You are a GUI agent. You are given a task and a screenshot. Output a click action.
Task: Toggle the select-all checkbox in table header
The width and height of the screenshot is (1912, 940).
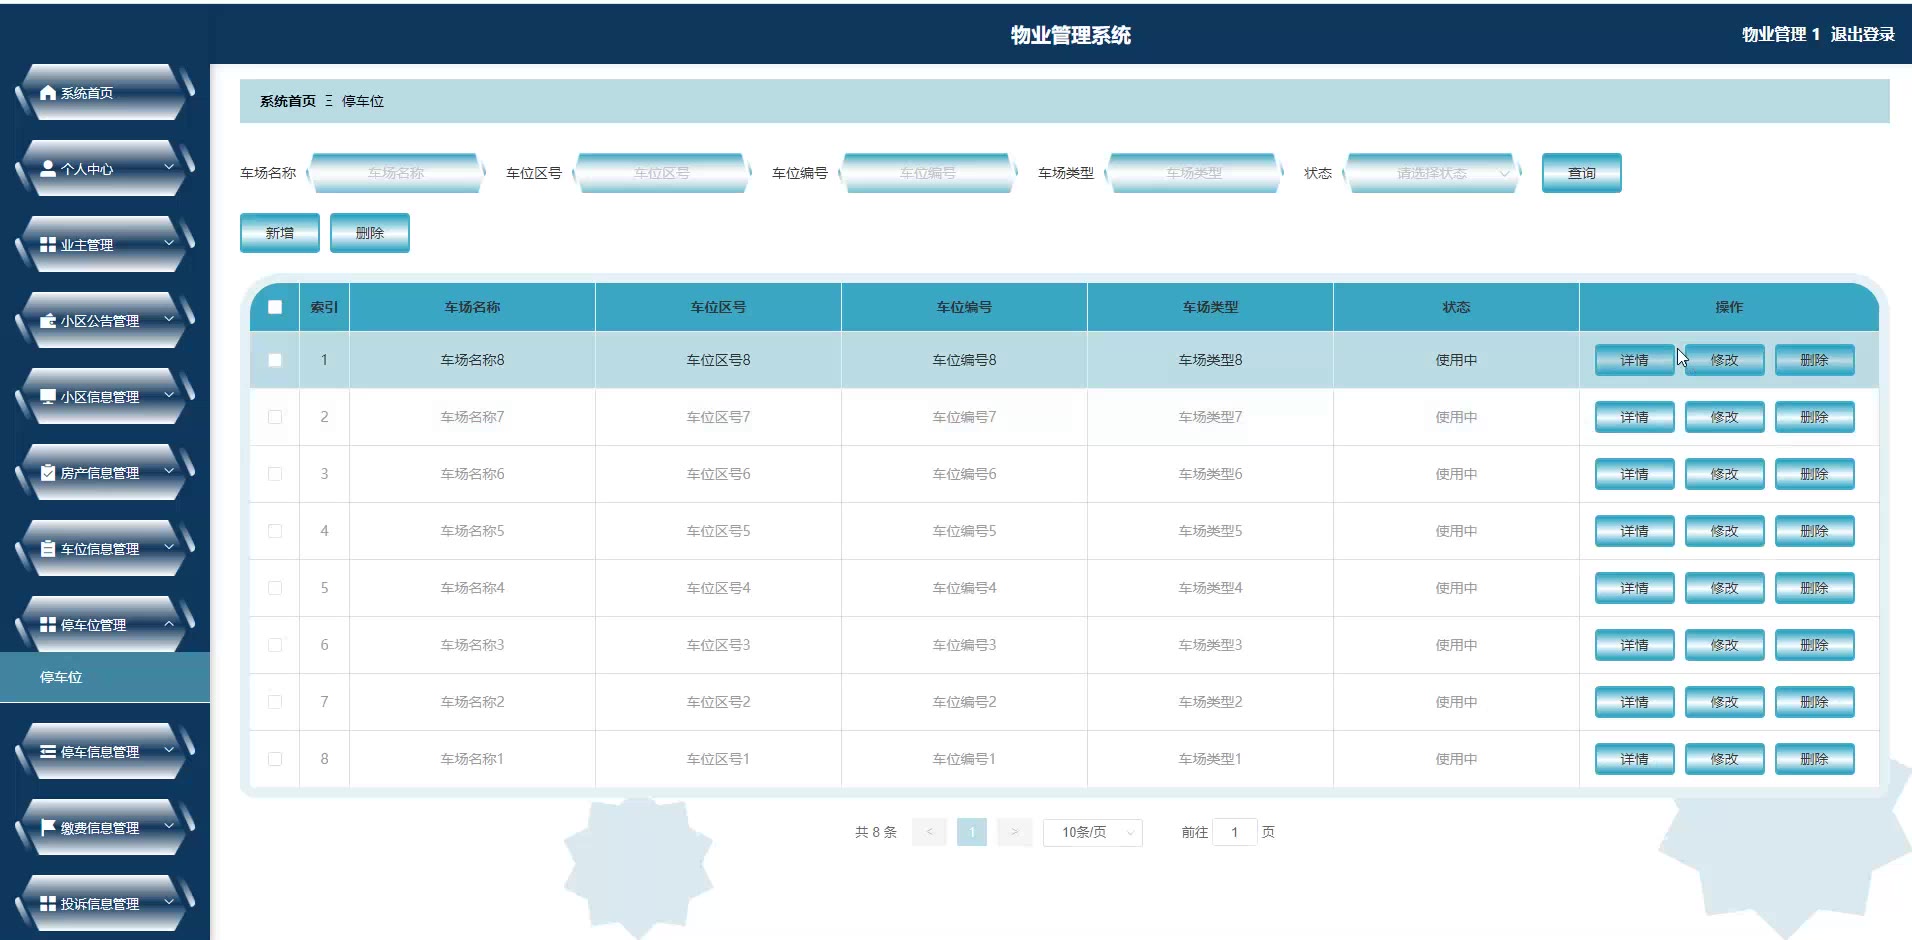point(275,307)
